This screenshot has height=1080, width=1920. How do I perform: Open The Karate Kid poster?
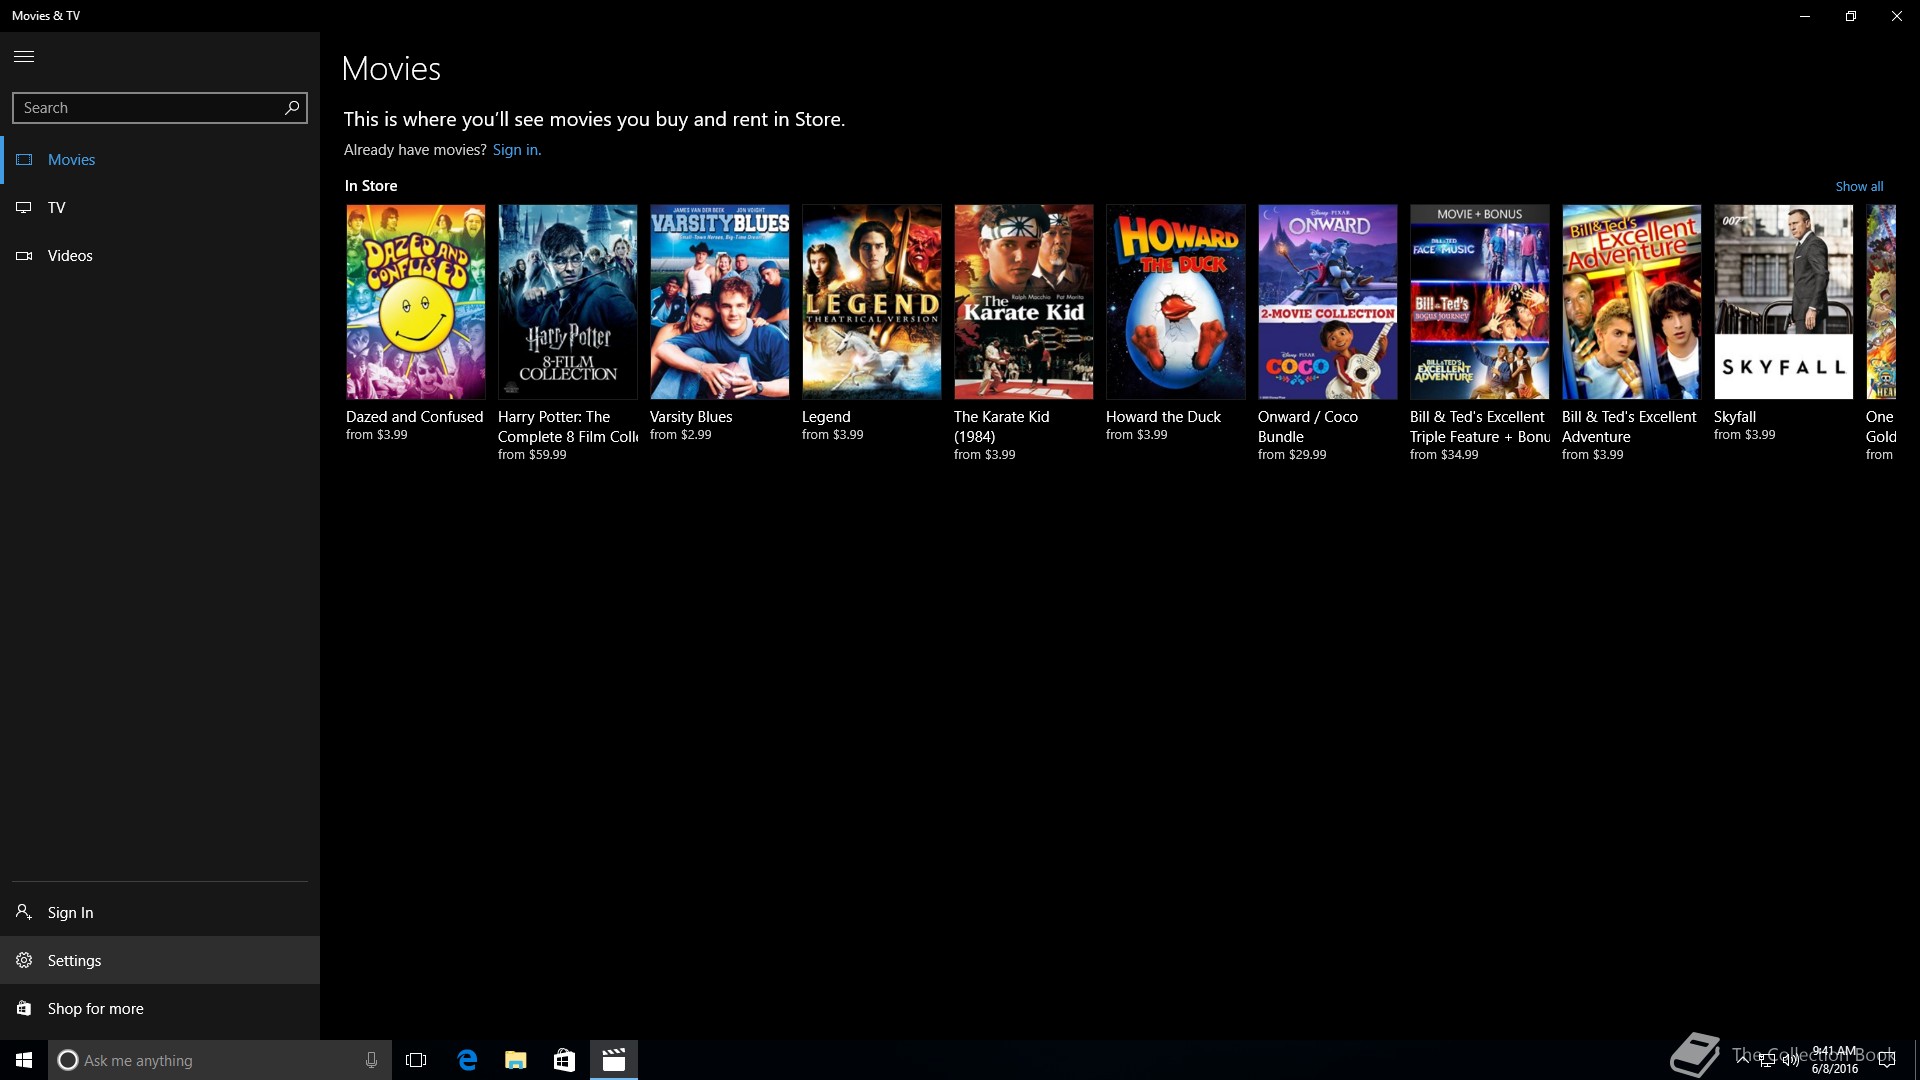pyautogui.click(x=1024, y=302)
